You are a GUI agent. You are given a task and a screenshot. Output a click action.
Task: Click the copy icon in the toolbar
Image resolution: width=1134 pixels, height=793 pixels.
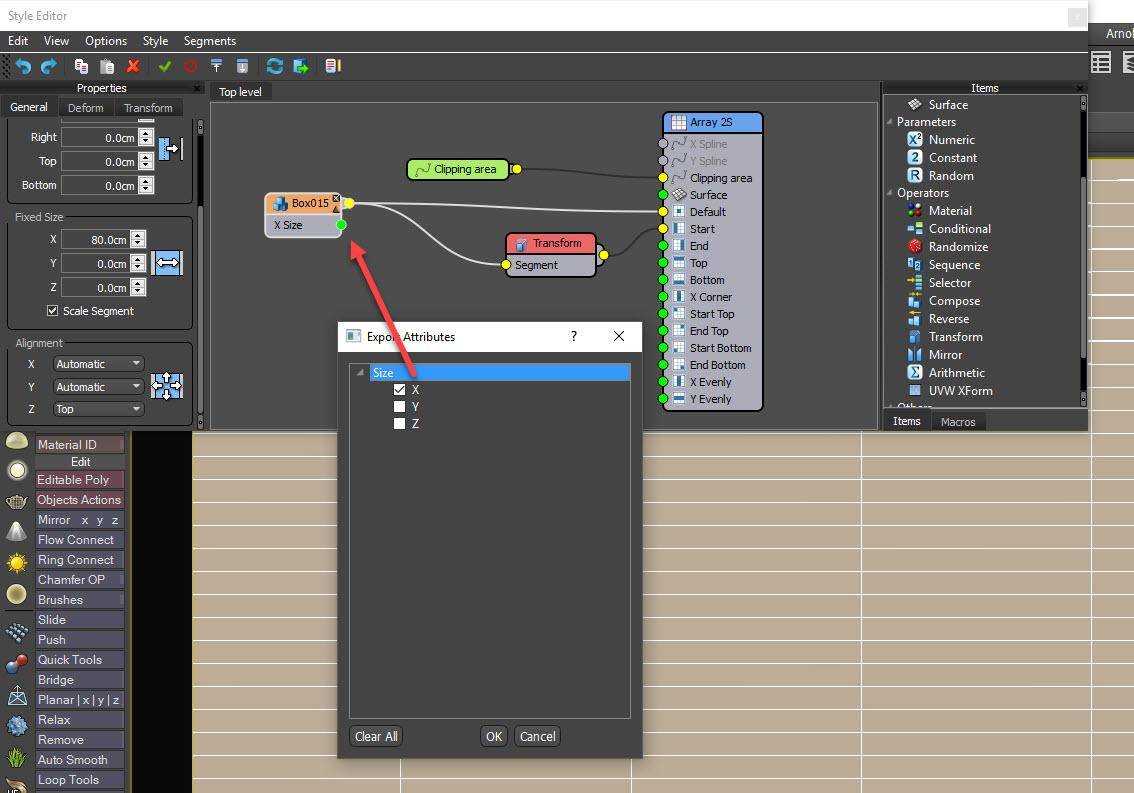coord(82,66)
